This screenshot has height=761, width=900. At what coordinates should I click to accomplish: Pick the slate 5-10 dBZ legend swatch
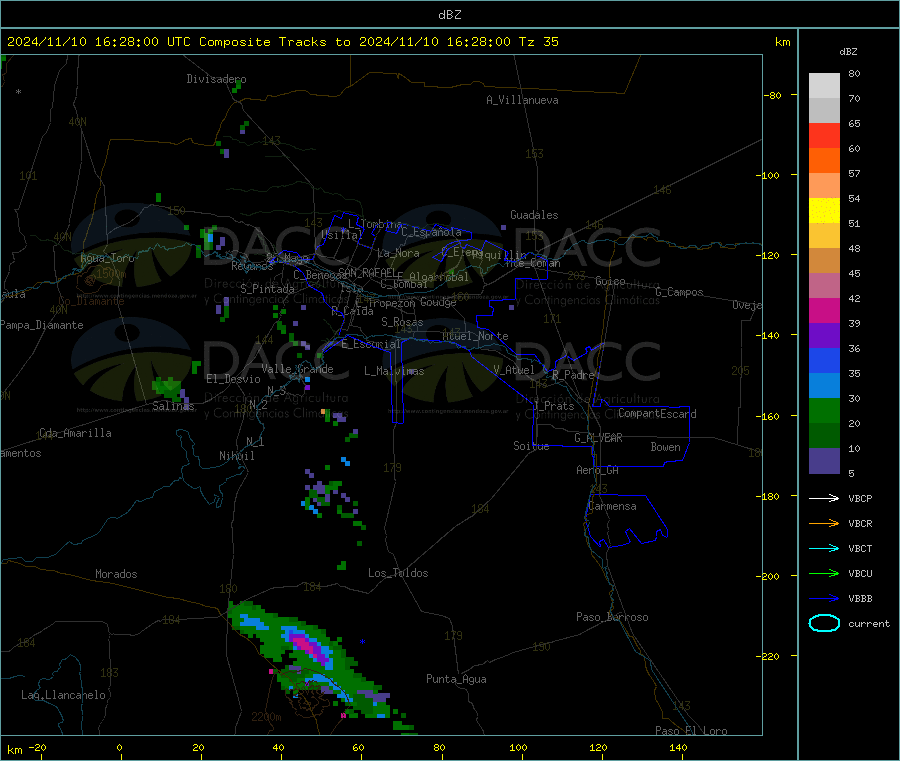[824, 461]
